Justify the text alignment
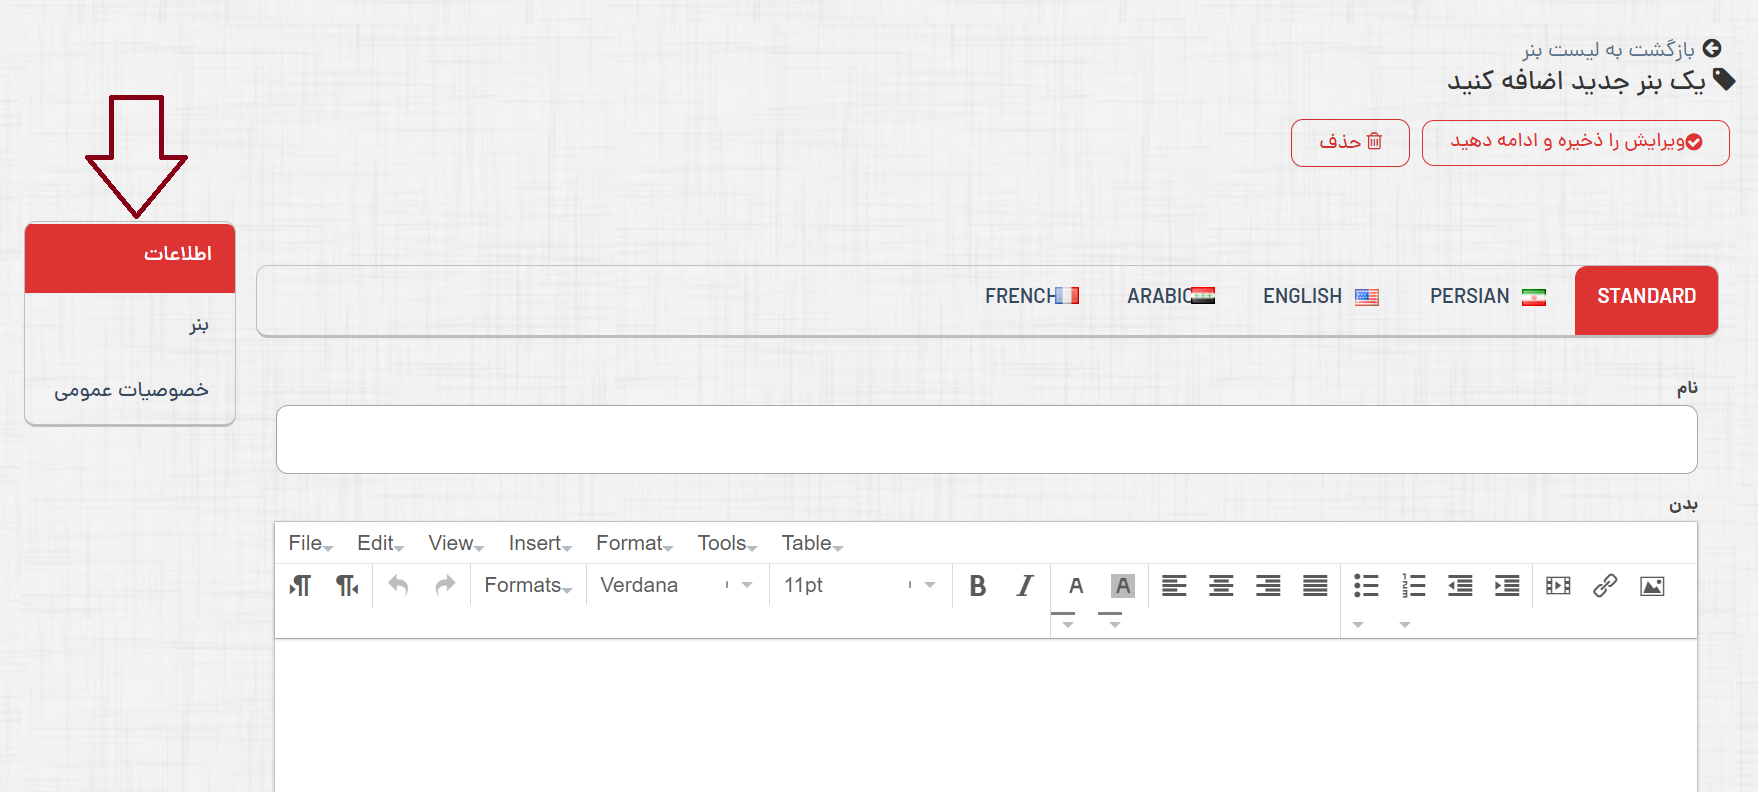 click(x=1315, y=586)
